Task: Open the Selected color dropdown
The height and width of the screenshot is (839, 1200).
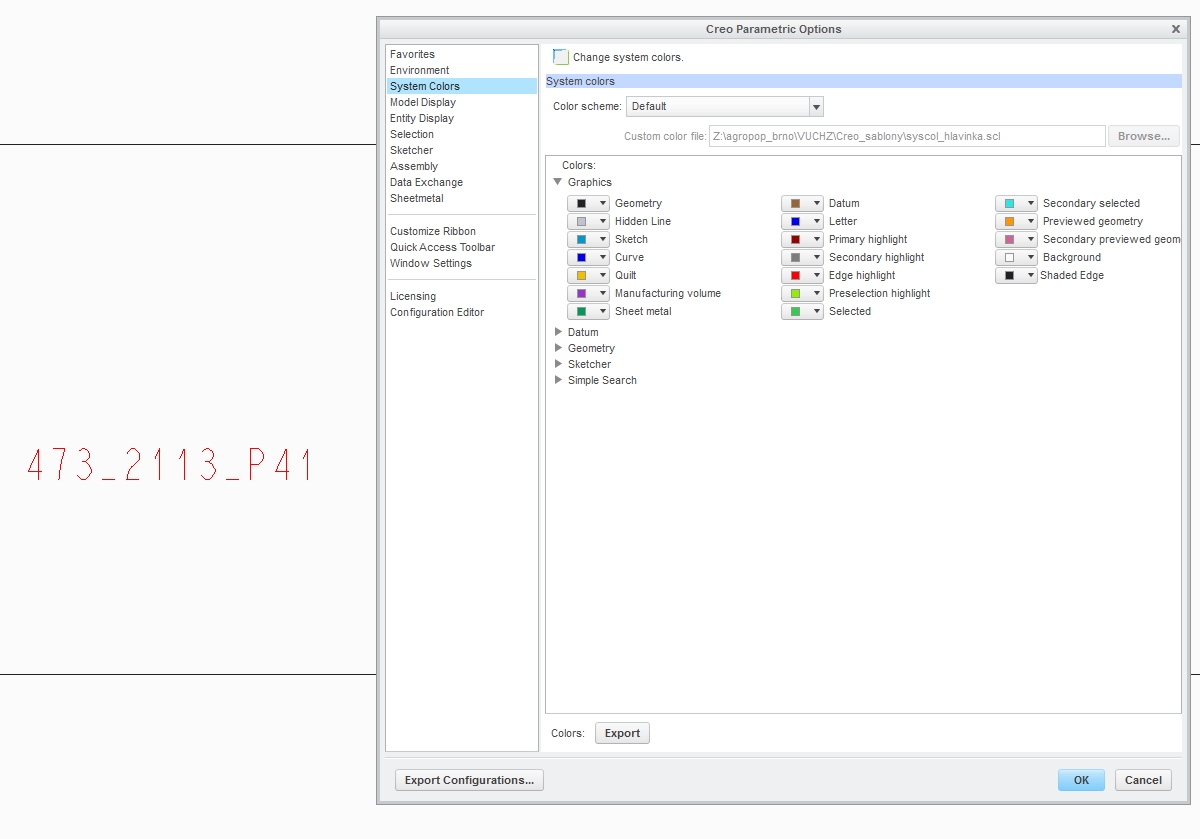Action: 802,311
